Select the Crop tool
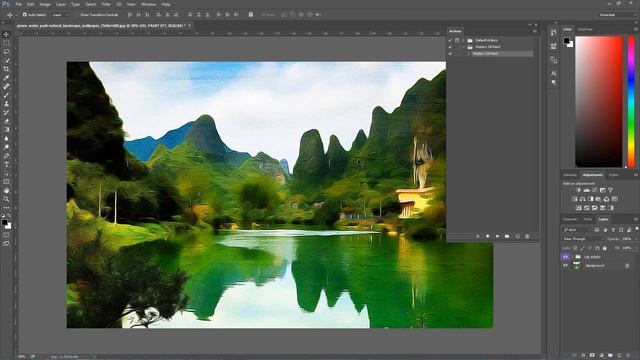640x360 pixels. click(x=6, y=69)
